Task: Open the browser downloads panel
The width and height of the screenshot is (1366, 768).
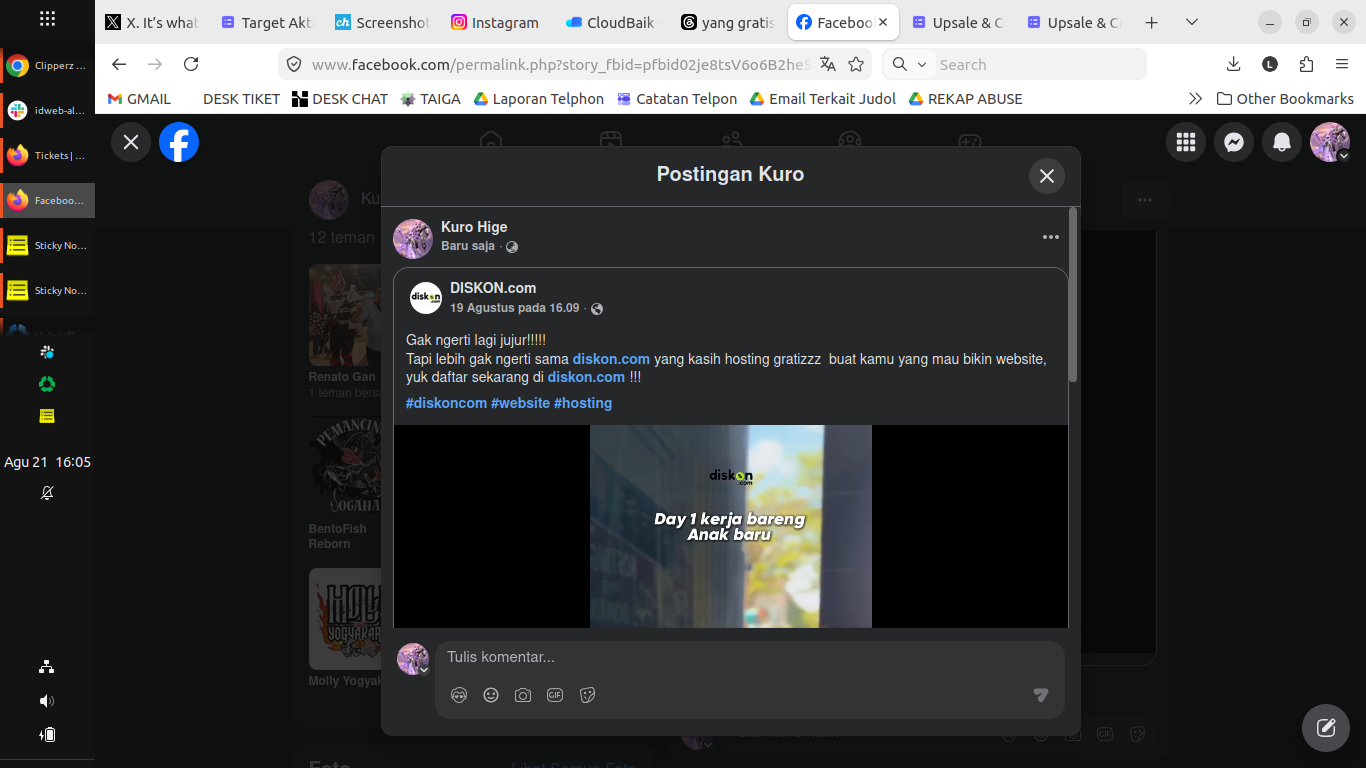Action: pos(1234,64)
